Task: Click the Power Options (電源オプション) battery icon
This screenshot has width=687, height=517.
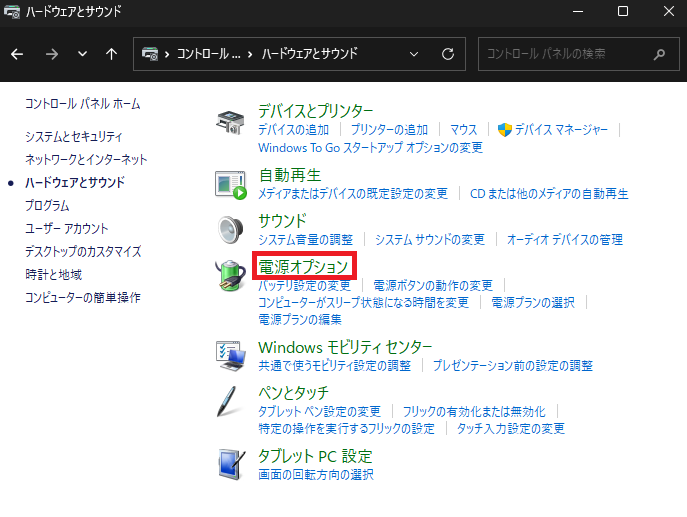Action: [x=232, y=278]
